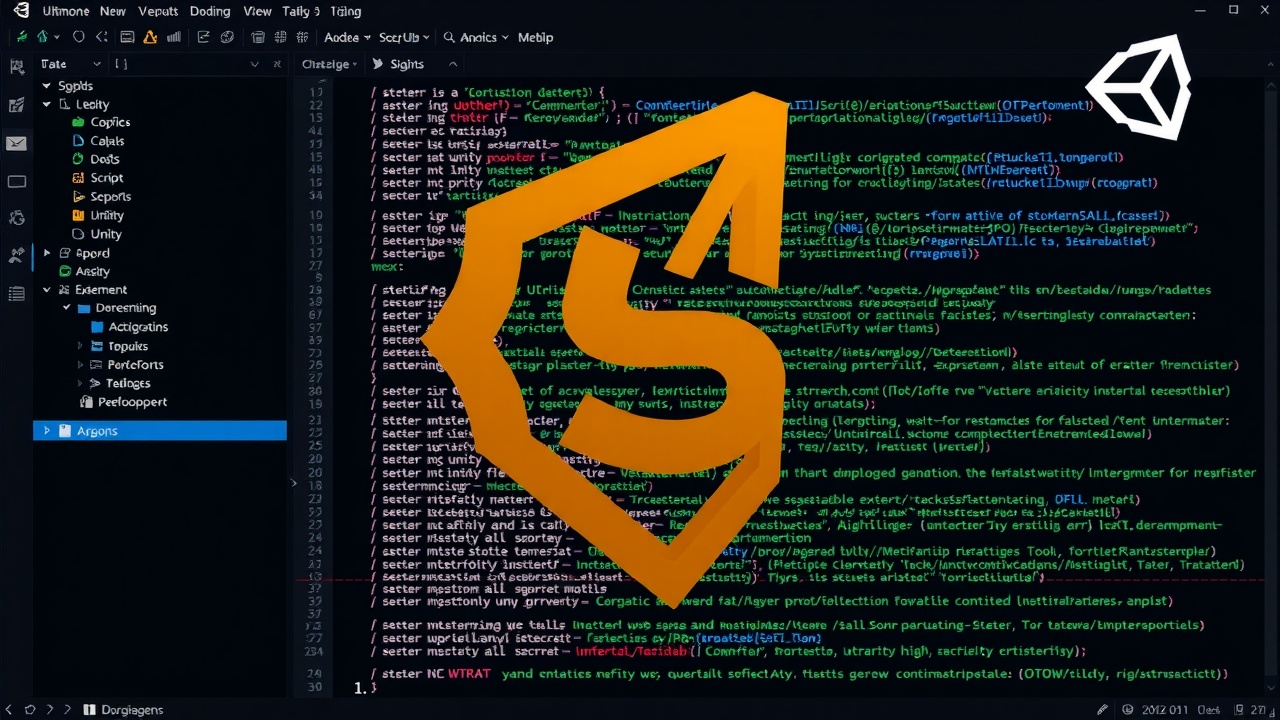1280x720 pixels.
Task: Select the Actigratins folder
Action: [138, 327]
